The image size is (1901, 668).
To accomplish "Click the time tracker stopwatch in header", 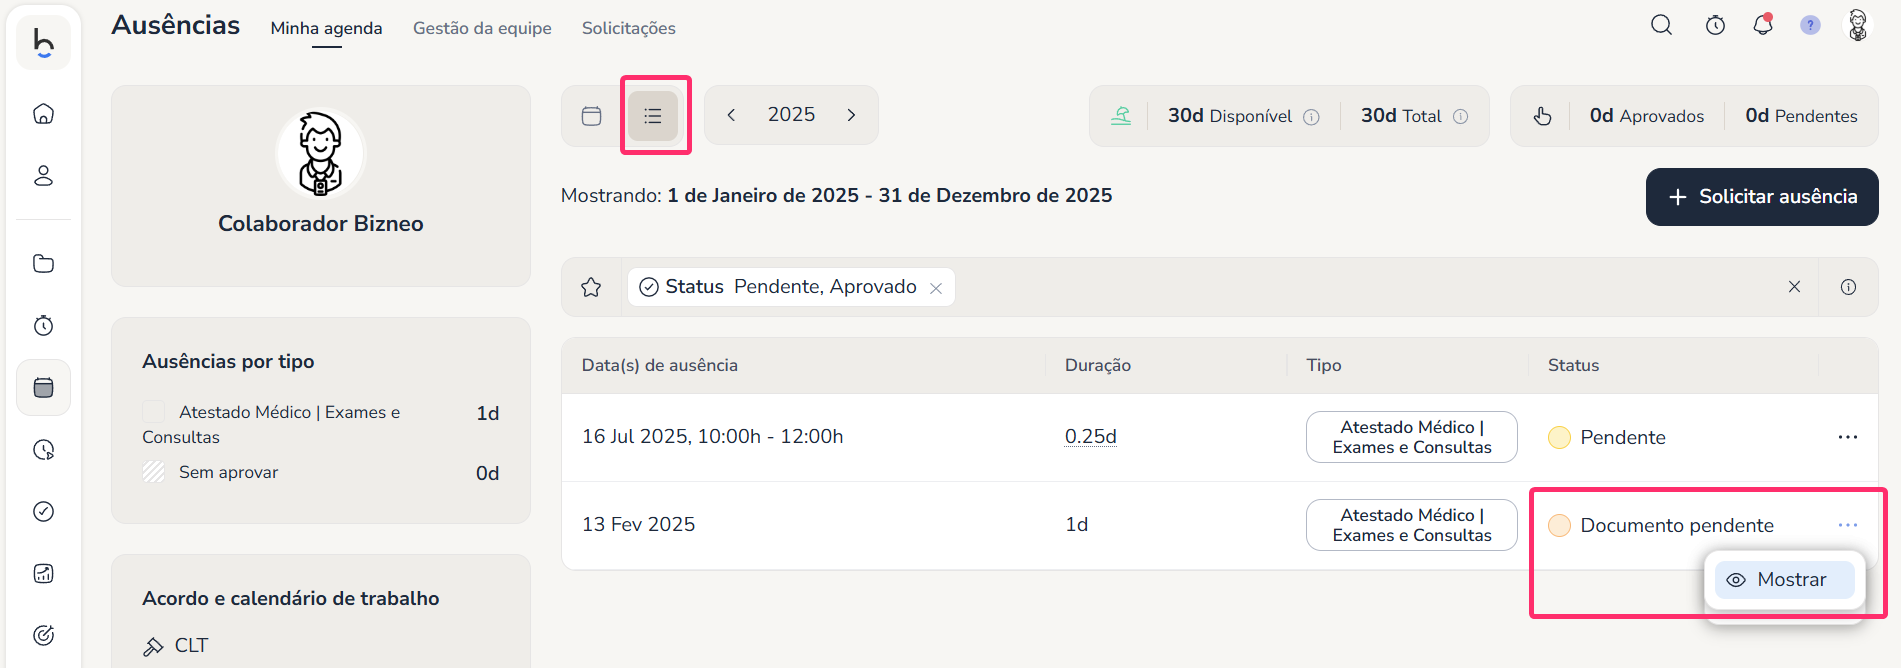I will click(x=1715, y=25).
